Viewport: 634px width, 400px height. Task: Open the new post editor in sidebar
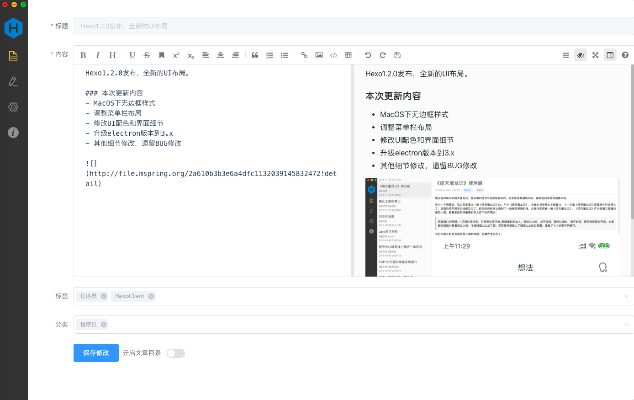point(13,81)
